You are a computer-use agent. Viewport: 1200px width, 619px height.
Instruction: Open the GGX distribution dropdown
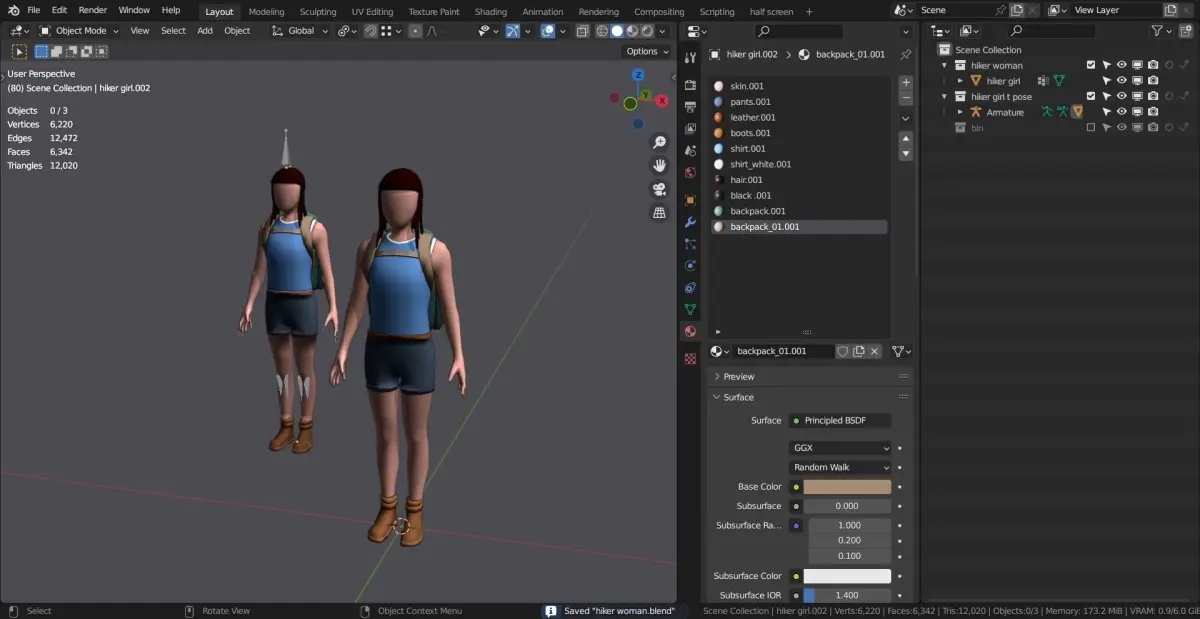pos(840,448)
